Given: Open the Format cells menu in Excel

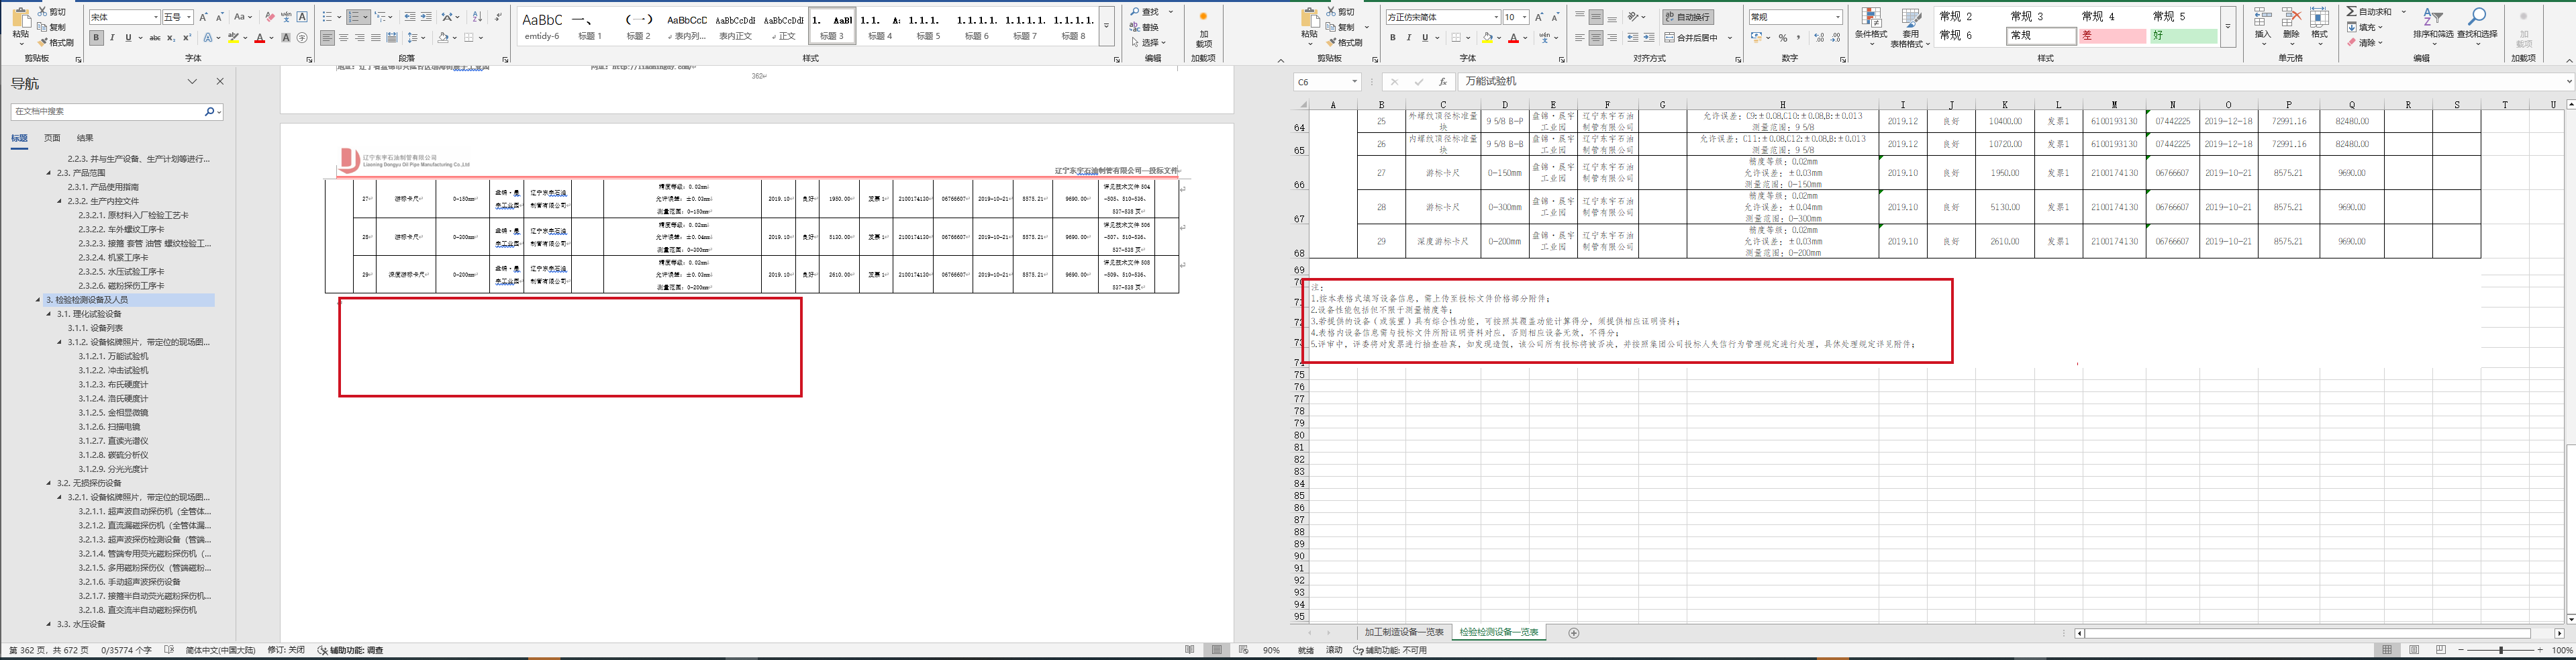Looking at the screenshot, I should coord(2320,27).
